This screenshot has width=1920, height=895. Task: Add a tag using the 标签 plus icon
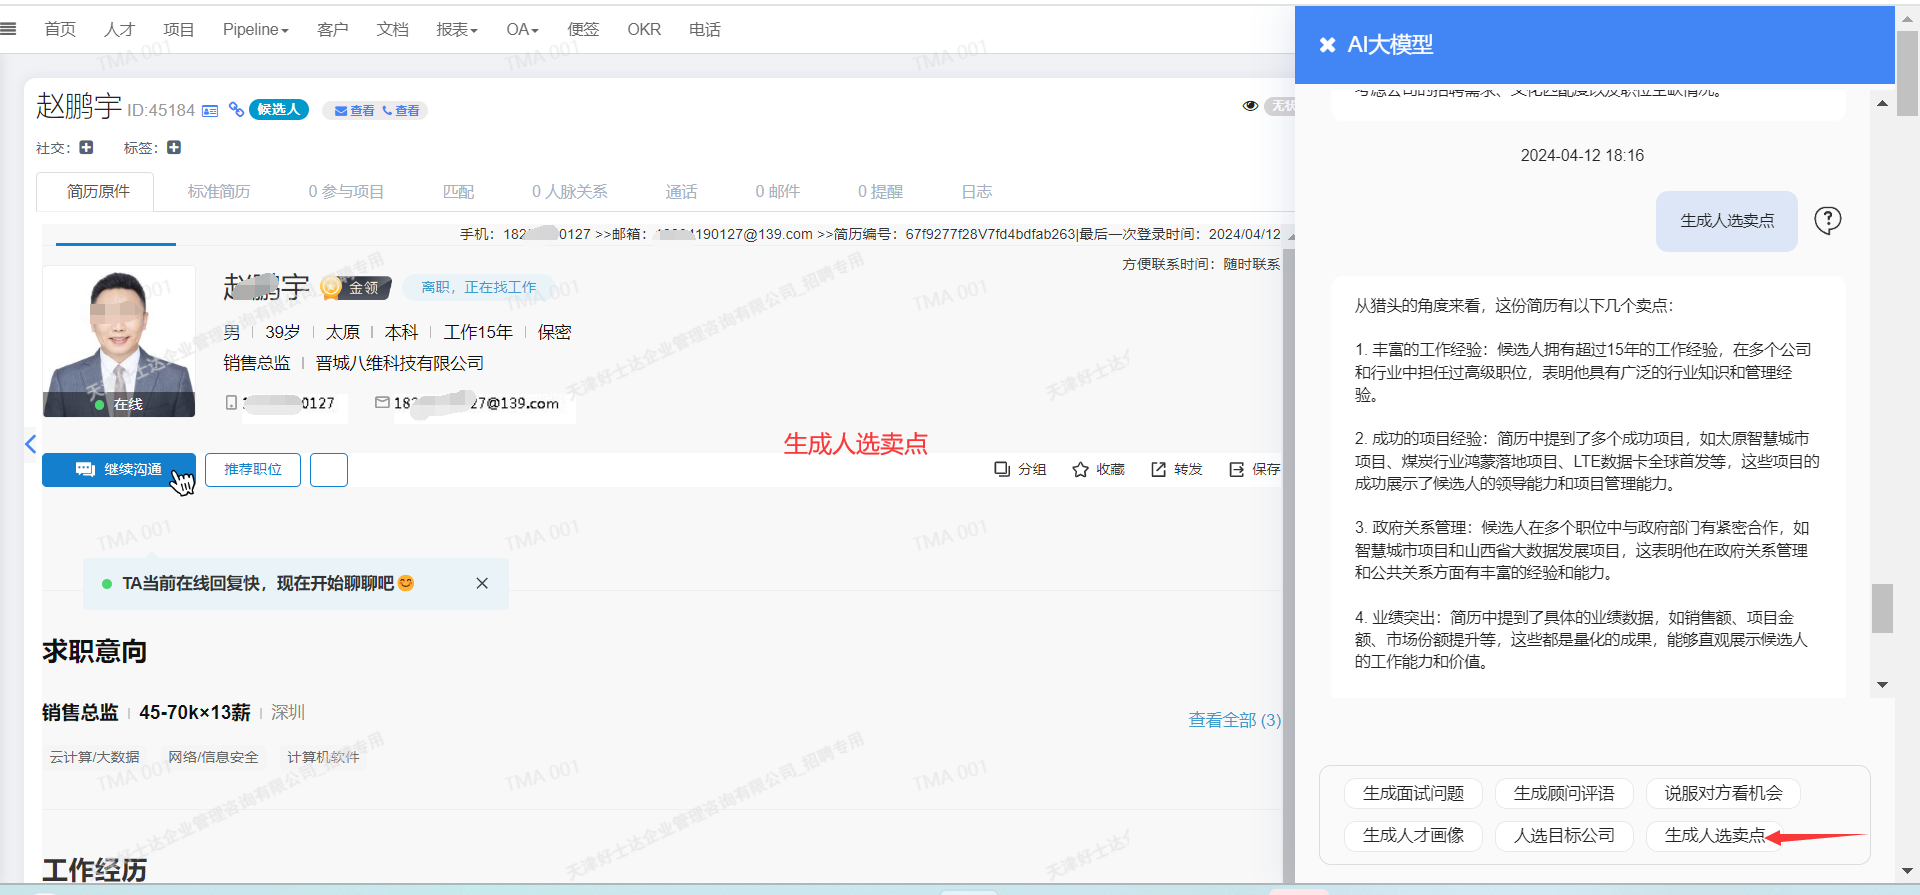[x=174, y=148]
